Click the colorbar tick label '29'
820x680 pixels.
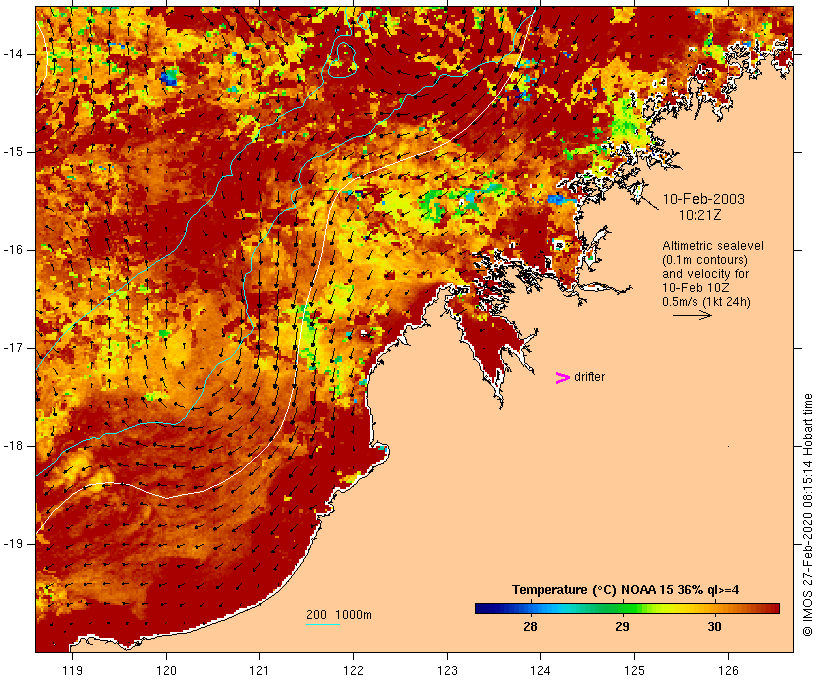click(622, 627)
